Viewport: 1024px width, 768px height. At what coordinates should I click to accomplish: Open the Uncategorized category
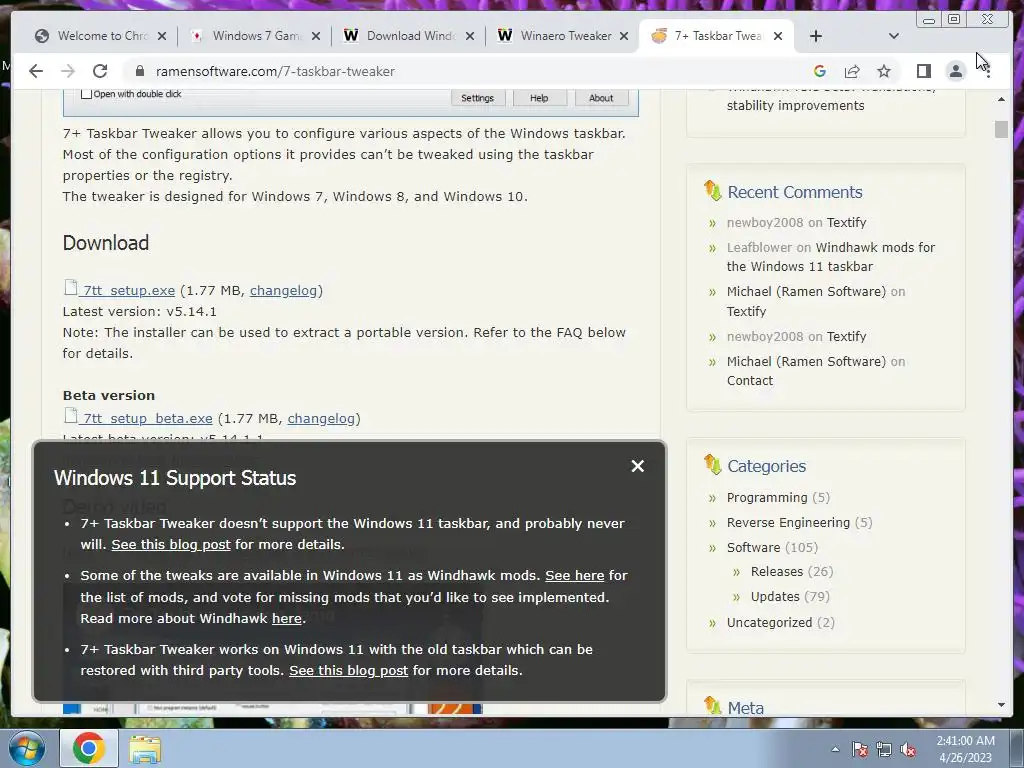(x=769, y=622)
